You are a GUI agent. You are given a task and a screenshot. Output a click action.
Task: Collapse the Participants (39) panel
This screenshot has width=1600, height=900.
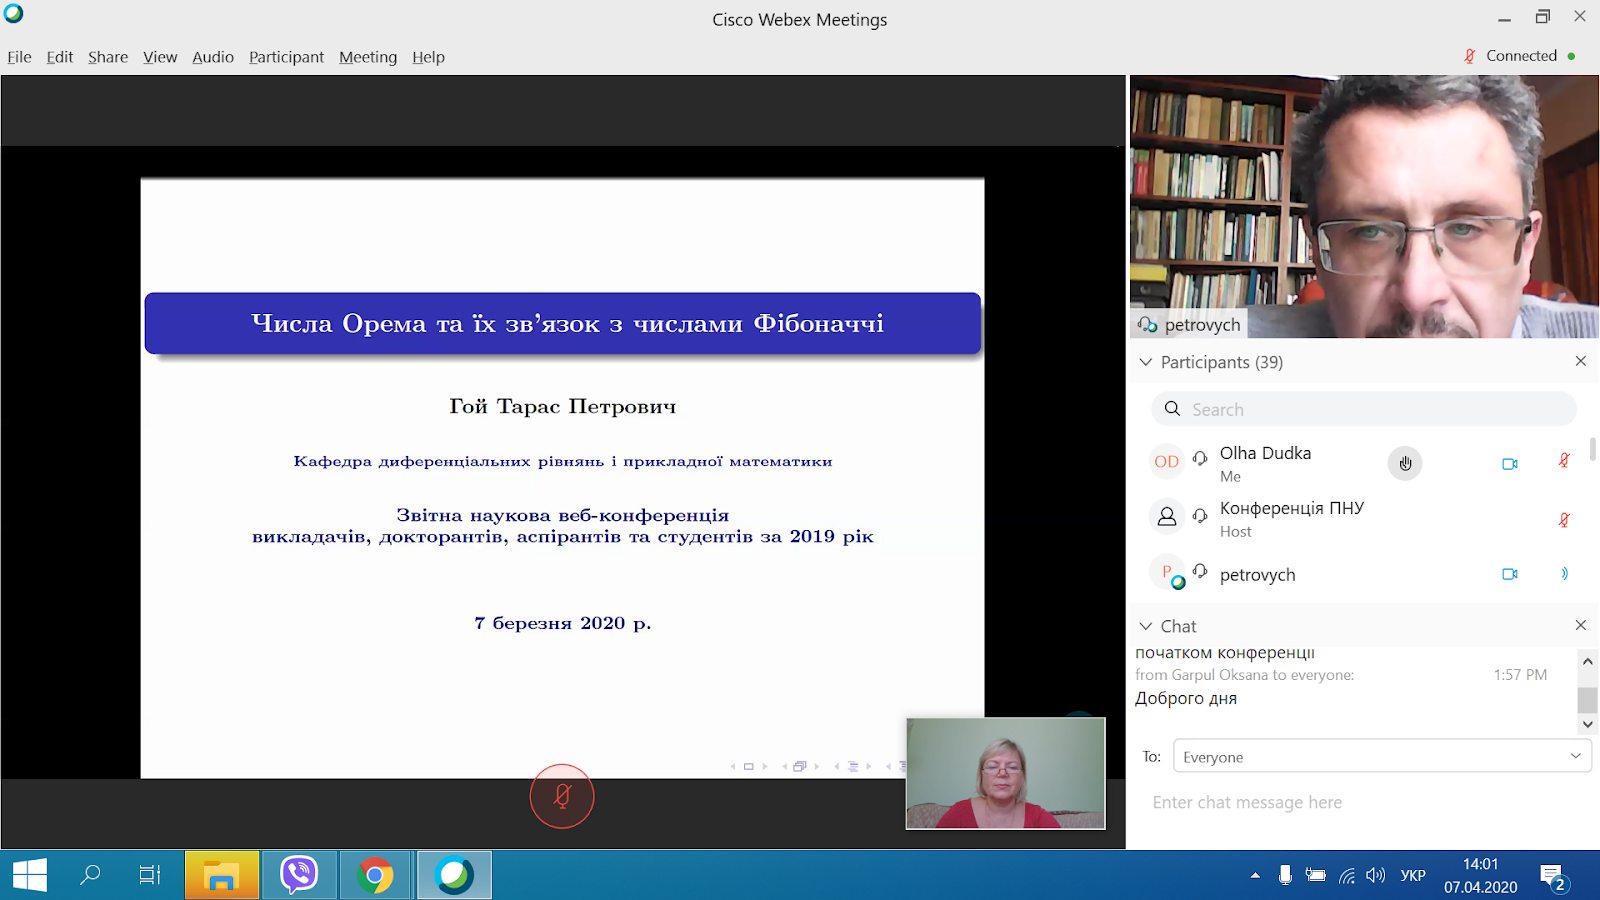[x=1146, y=362]
